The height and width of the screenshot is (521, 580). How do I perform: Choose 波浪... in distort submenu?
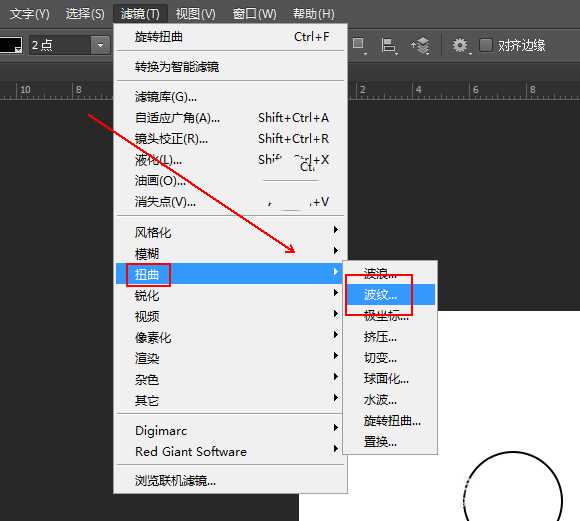(390, 273)
